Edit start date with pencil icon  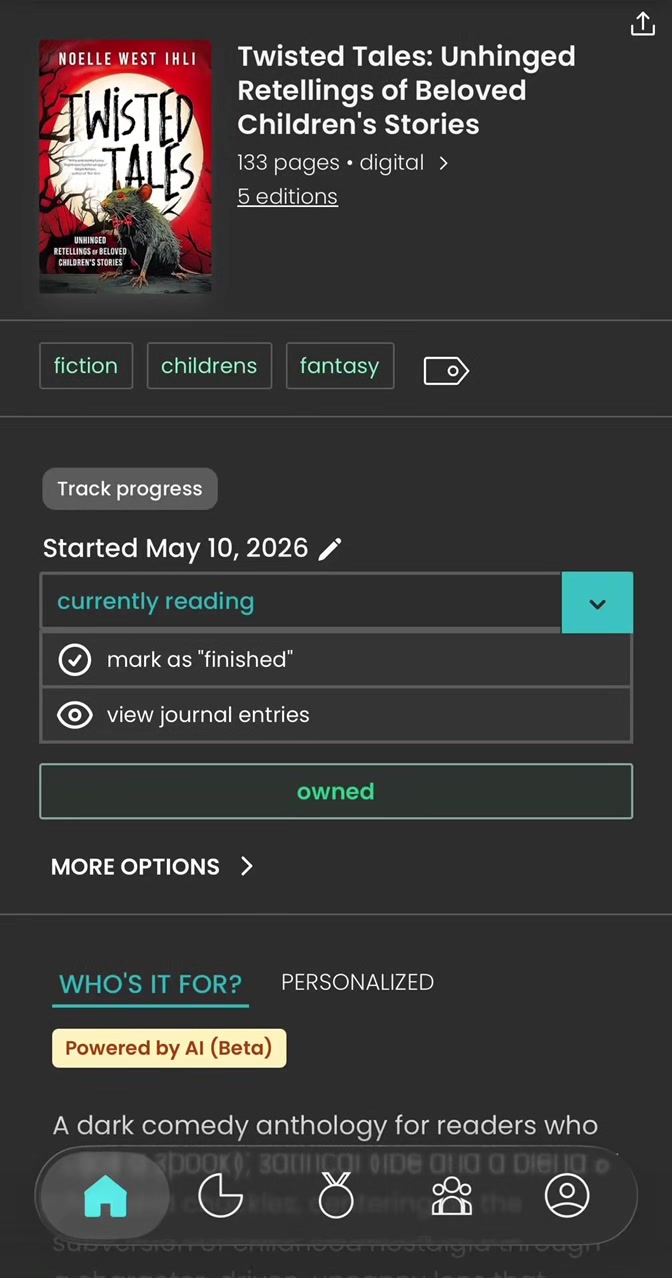(x=330, y=549)
